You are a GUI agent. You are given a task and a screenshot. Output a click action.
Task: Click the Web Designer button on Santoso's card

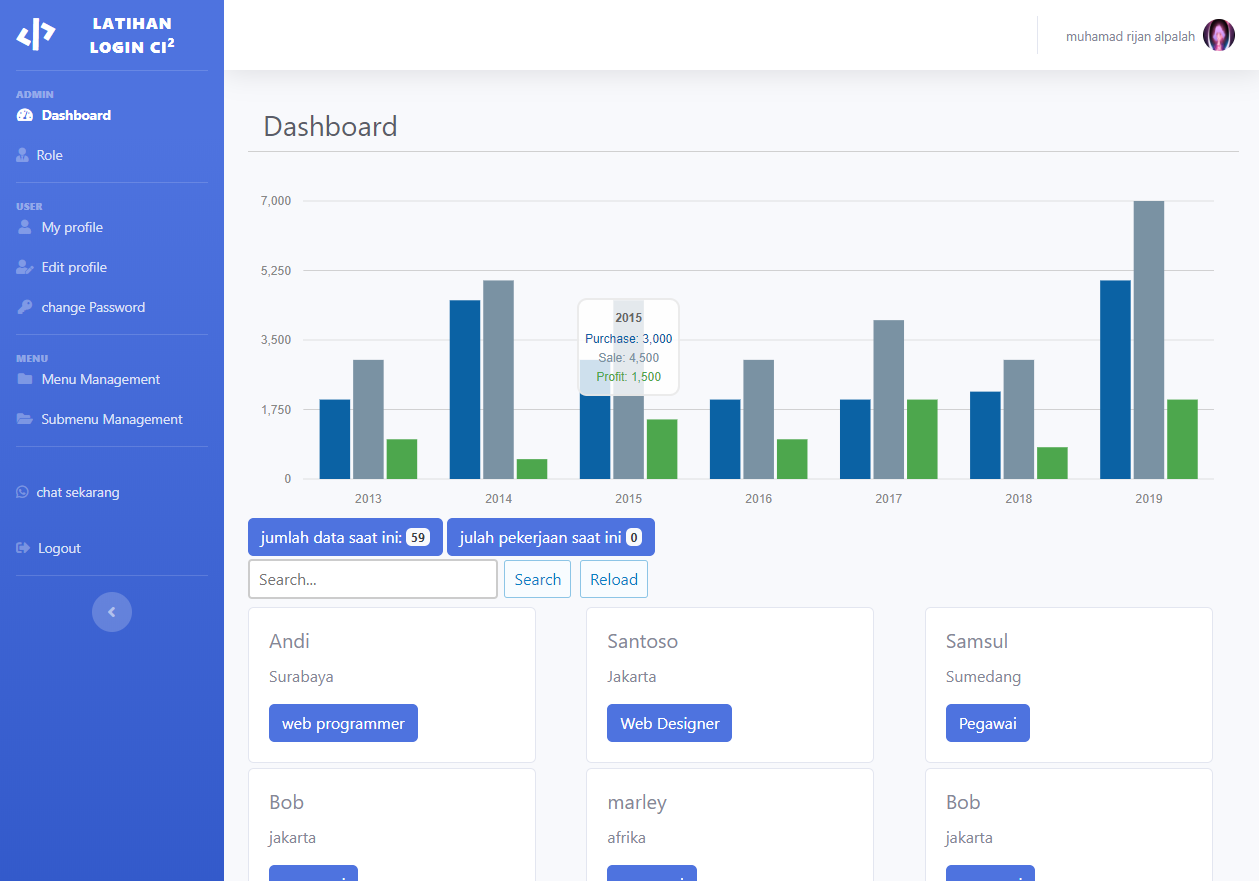pyautogui.click(x=669, y=723)
